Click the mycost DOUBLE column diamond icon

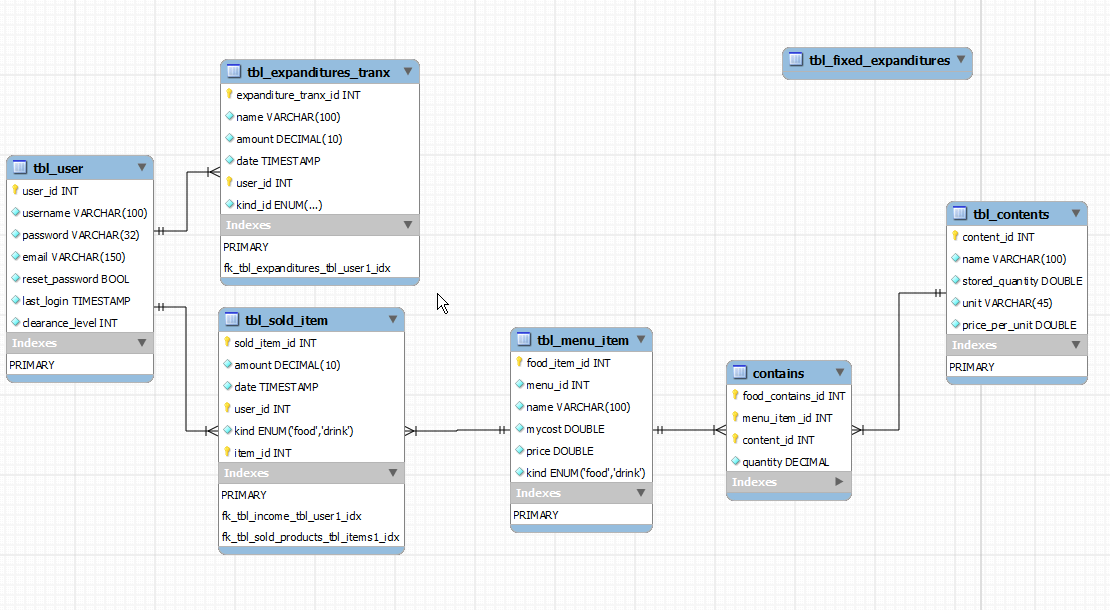pos(520,427)
